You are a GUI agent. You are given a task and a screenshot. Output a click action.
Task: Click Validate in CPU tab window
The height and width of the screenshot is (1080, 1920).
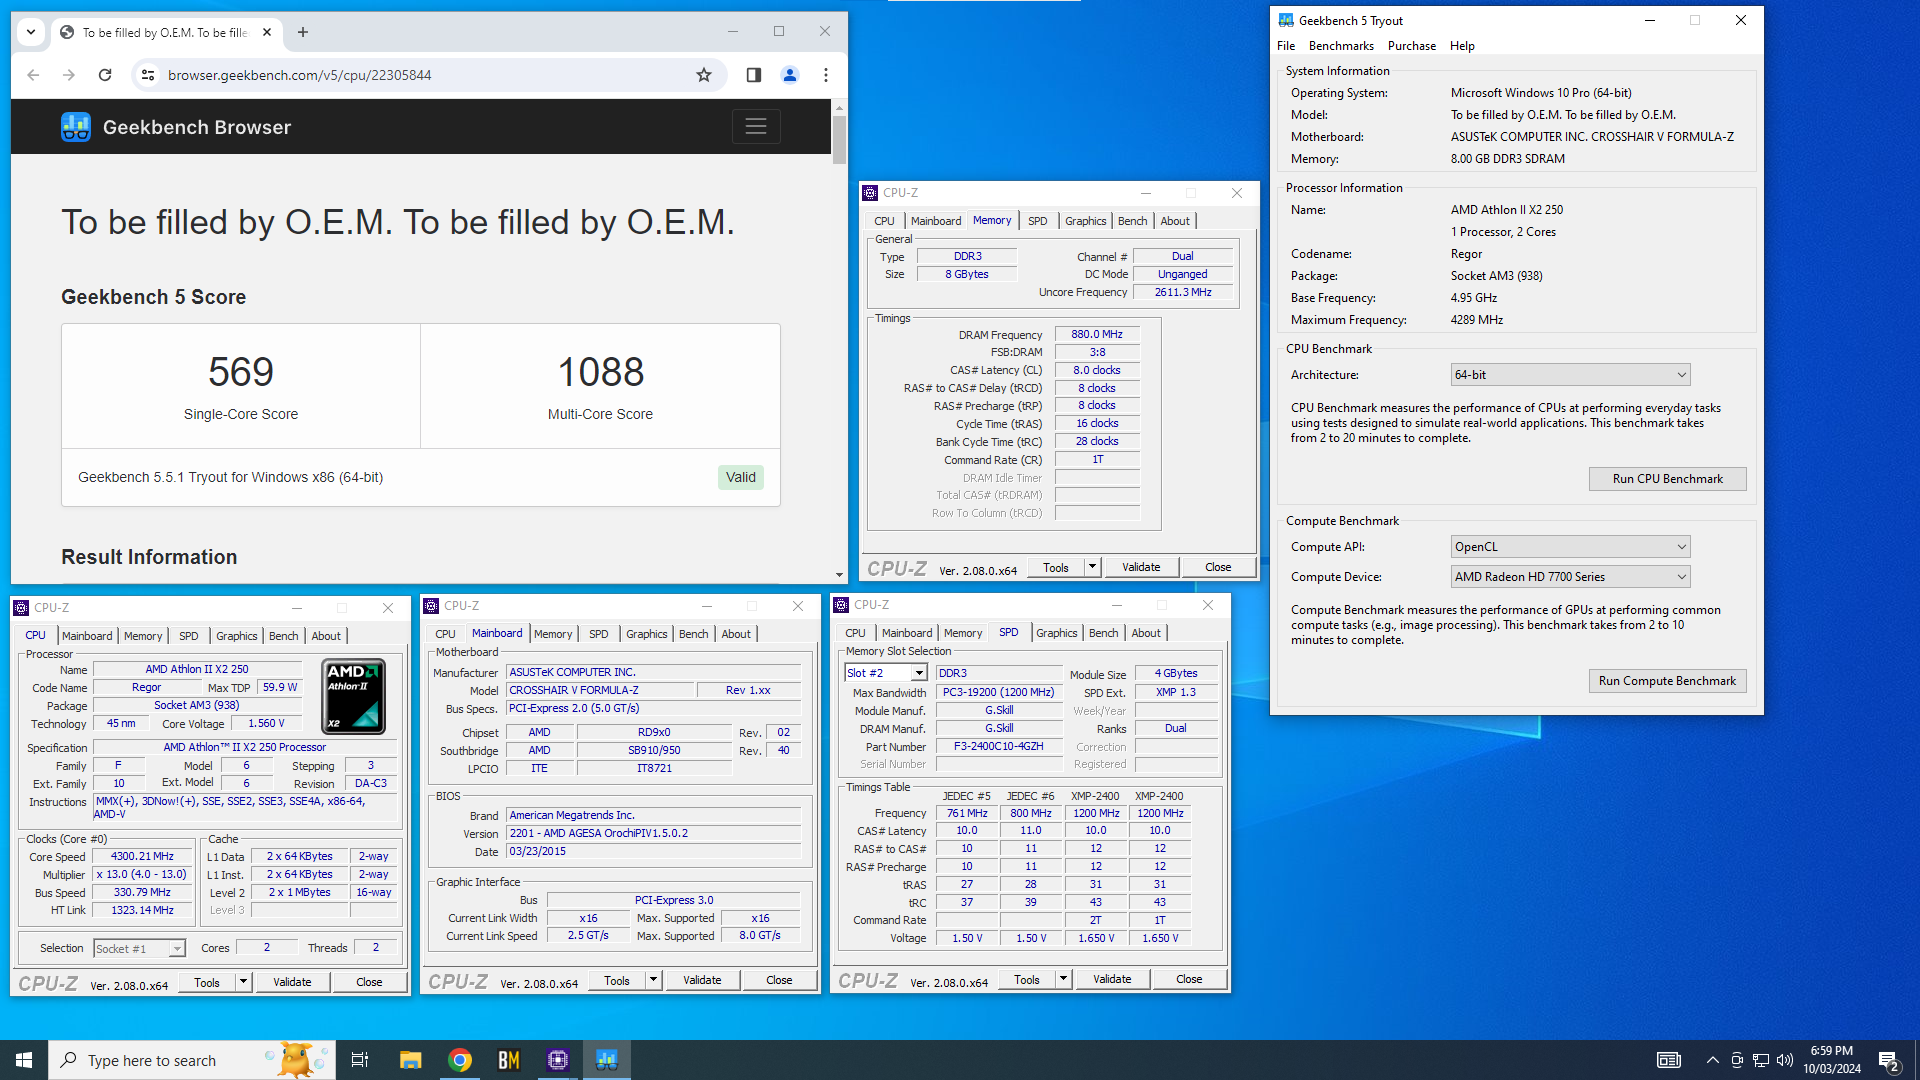point(292,982)
